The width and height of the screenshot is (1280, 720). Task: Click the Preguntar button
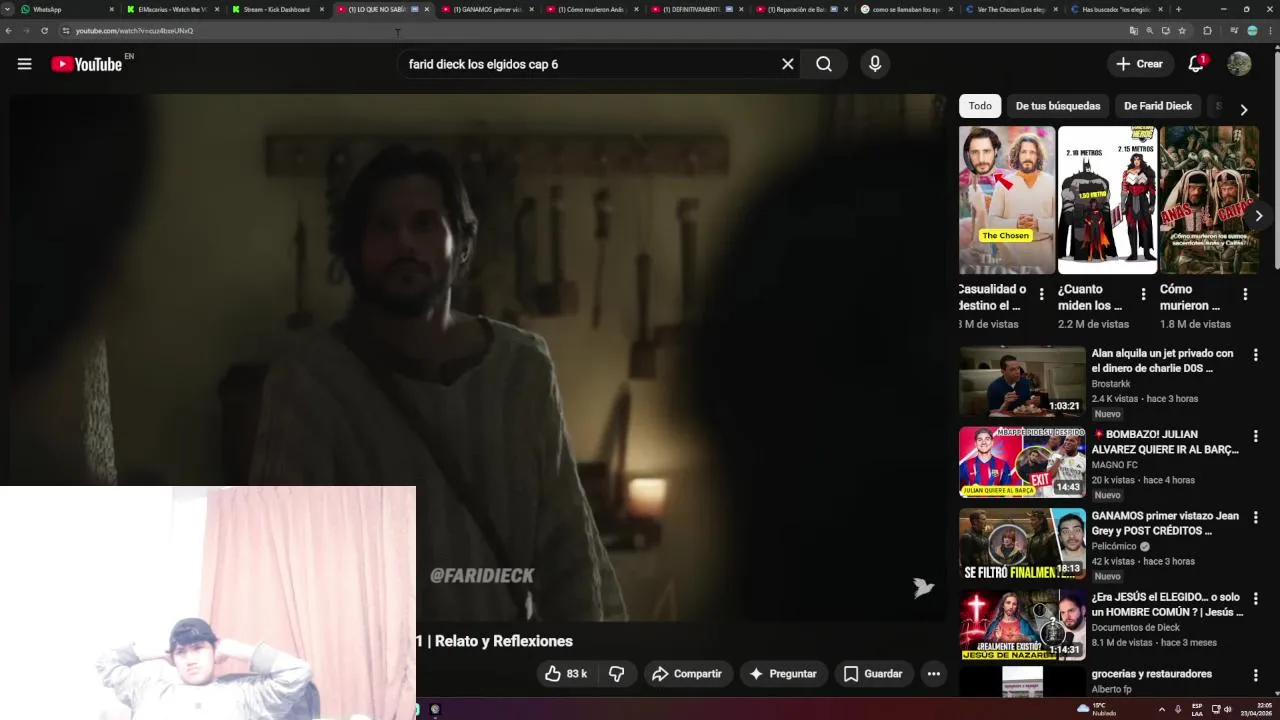(x=783, y=674)
